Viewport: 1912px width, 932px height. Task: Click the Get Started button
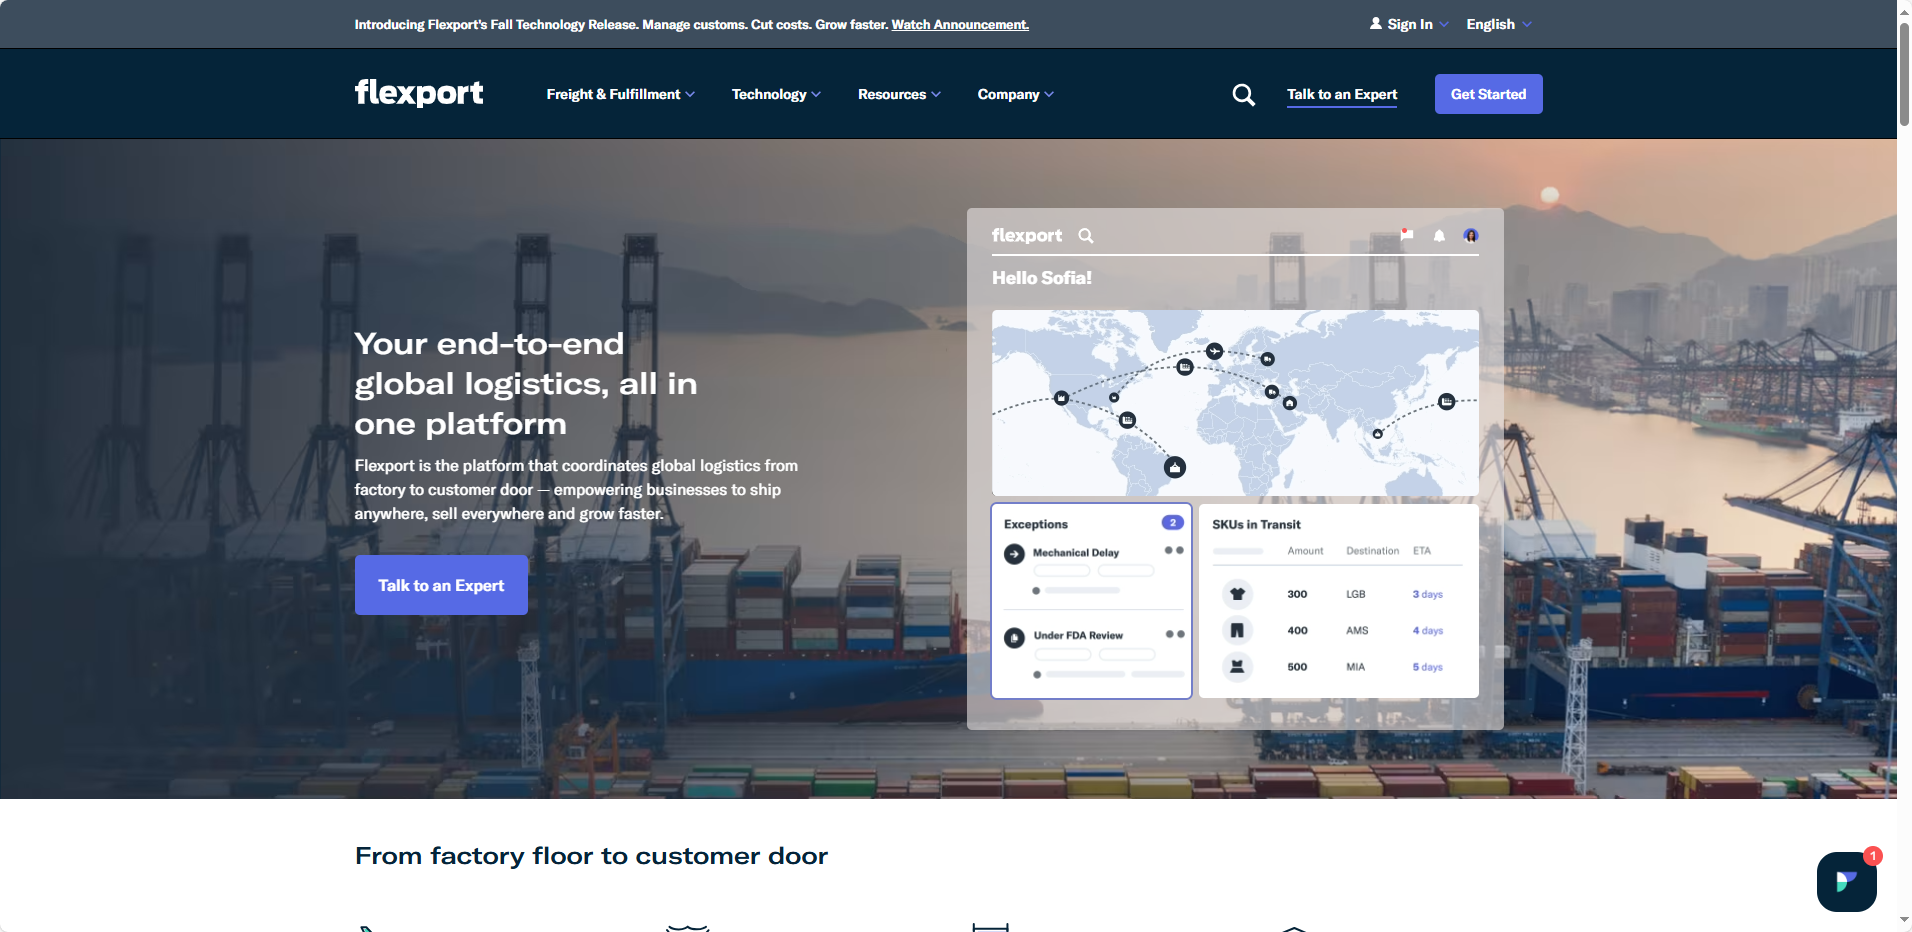1488,93
